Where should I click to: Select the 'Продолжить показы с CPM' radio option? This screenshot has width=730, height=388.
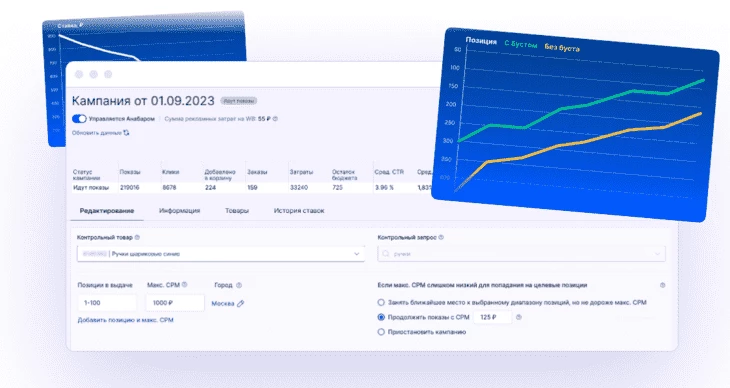[x=381, y=317]
